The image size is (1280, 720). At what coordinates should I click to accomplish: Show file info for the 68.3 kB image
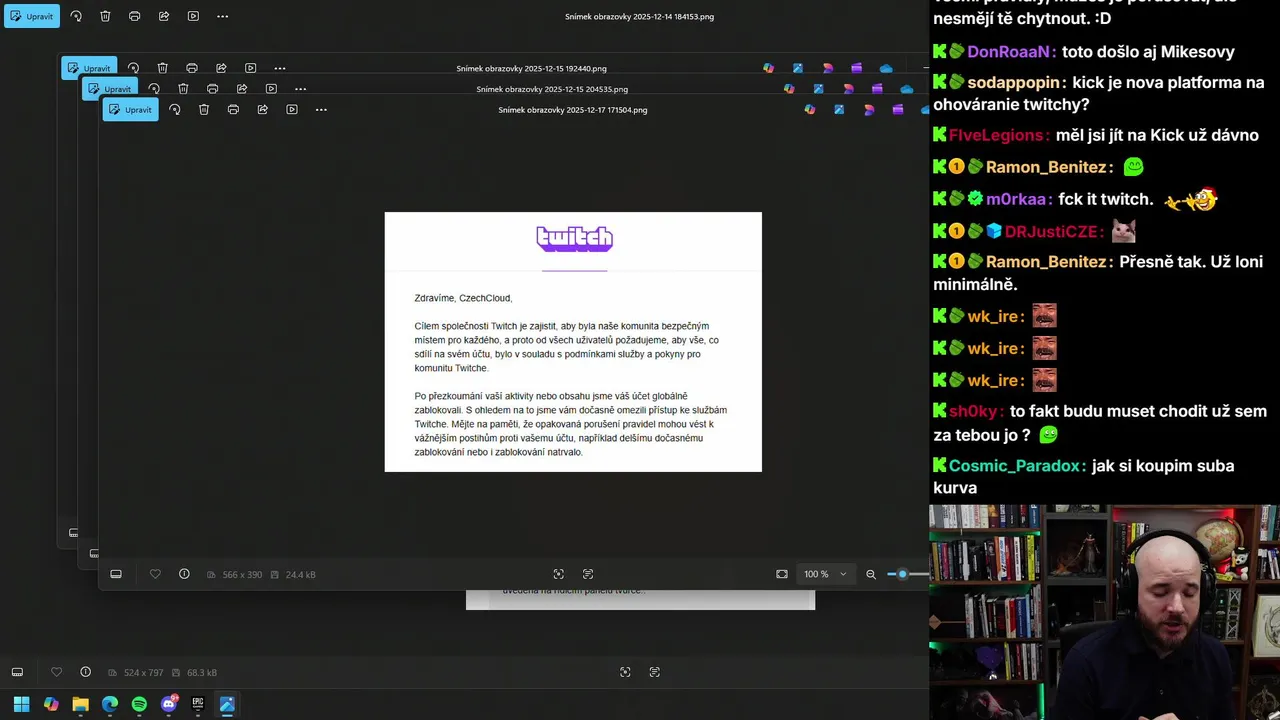[x=86, y=672]
